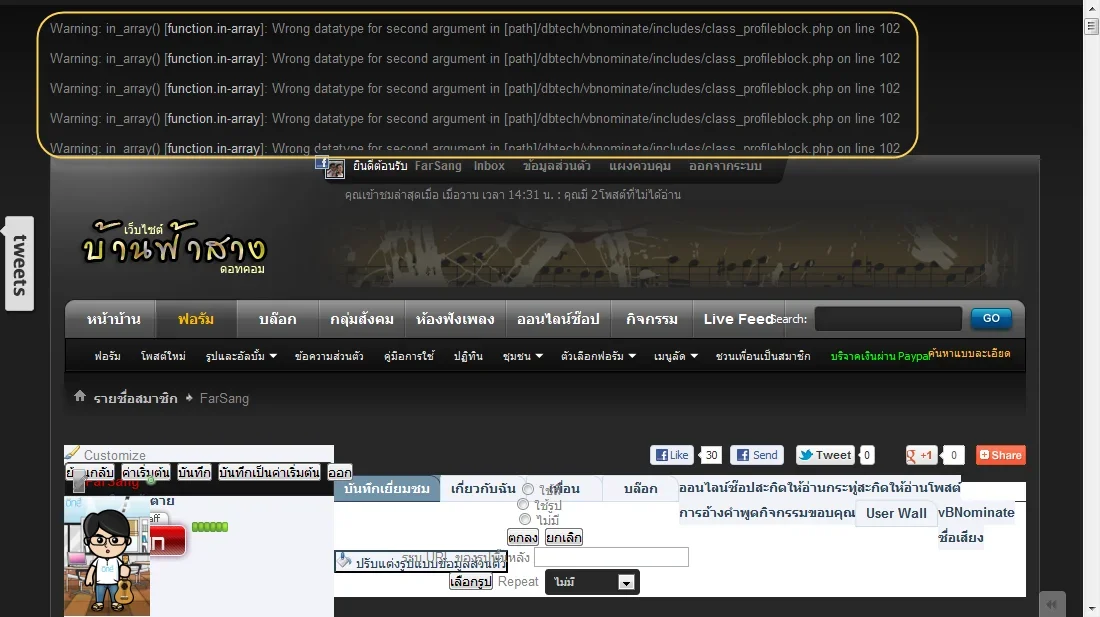The image size is (1100, 617).
Task: Click the search text field
Action: pos(888,319)
